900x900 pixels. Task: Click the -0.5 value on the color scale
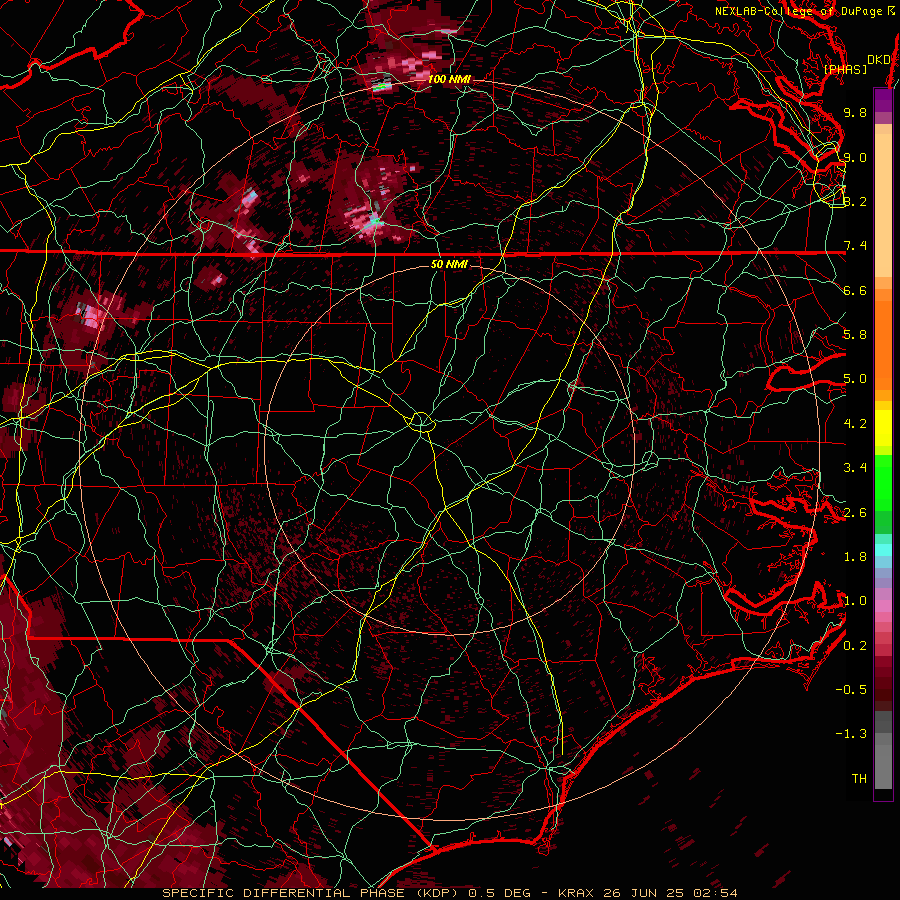(x=851, y=690)
